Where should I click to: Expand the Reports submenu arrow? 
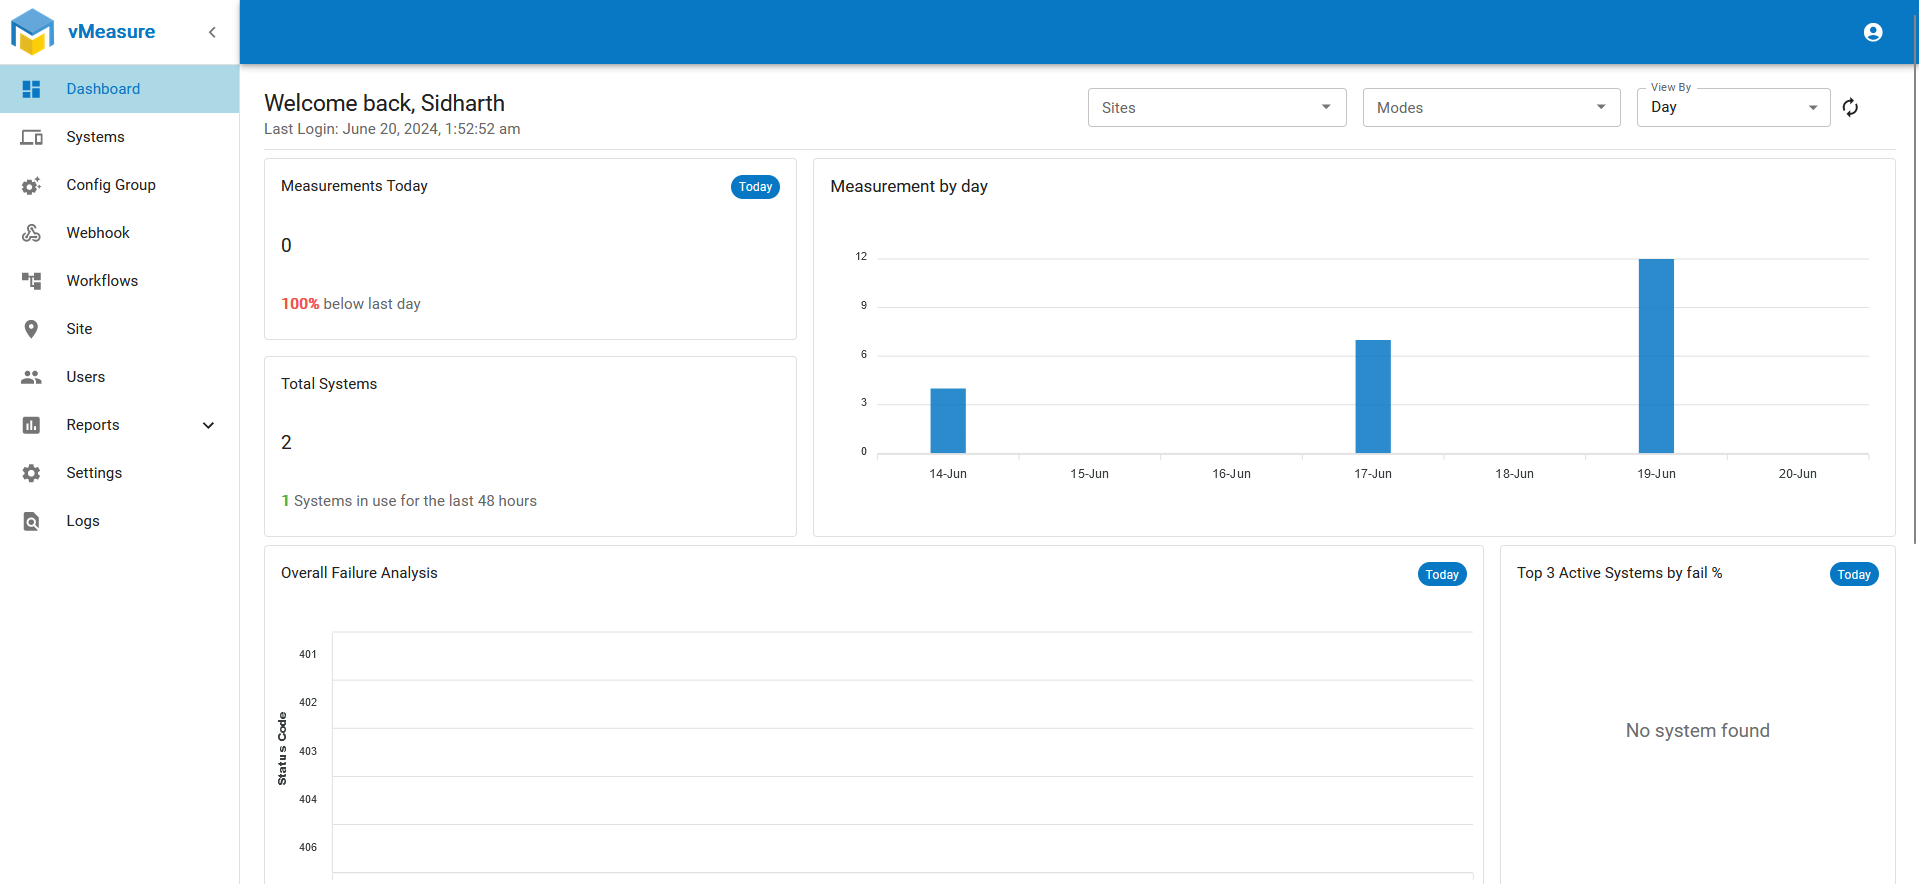pos(209,425)
